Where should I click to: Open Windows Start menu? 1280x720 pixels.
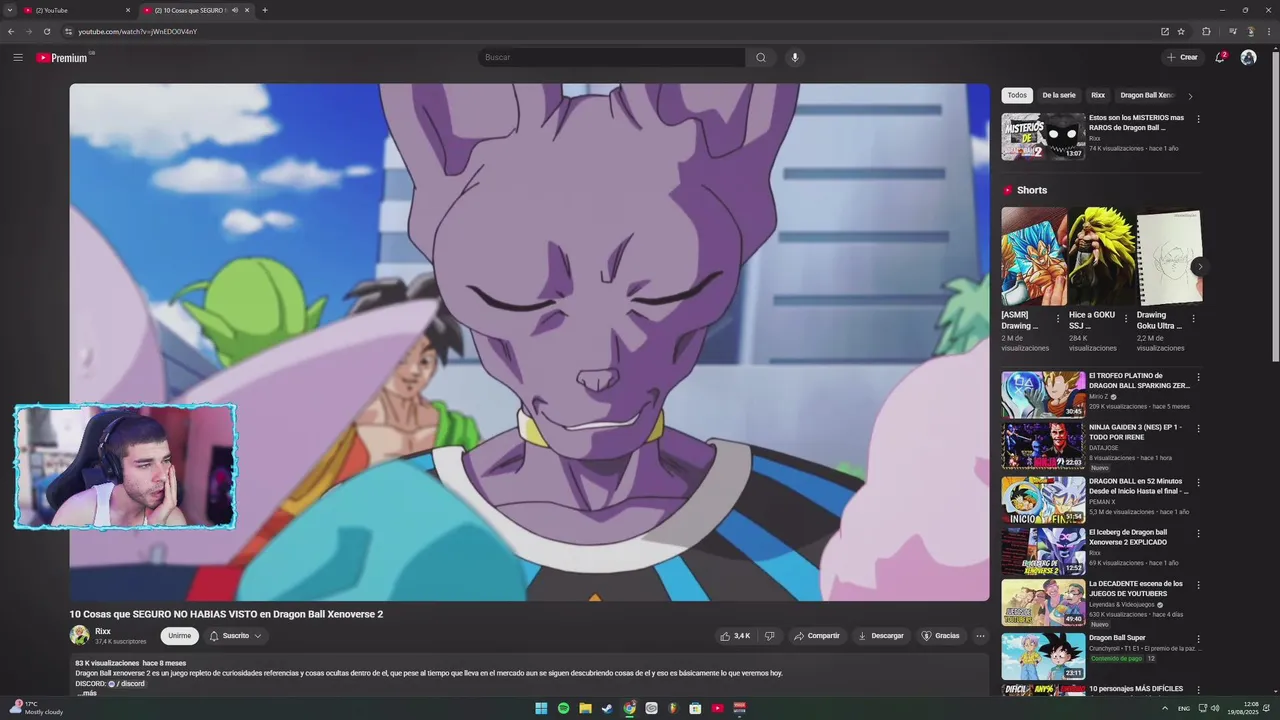click(541, 708)
